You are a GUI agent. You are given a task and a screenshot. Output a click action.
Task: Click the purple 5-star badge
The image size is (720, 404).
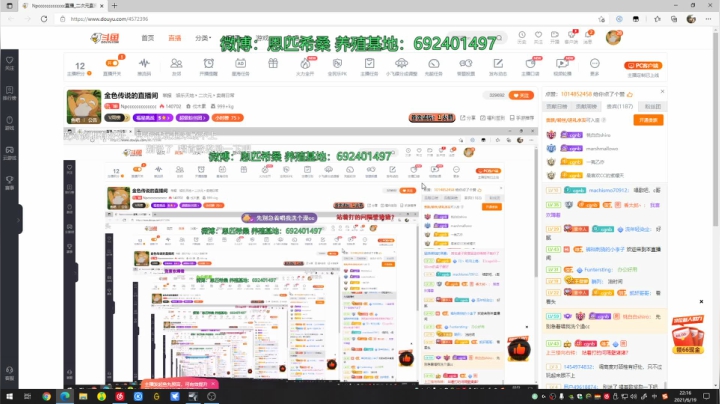coord(153,118)
